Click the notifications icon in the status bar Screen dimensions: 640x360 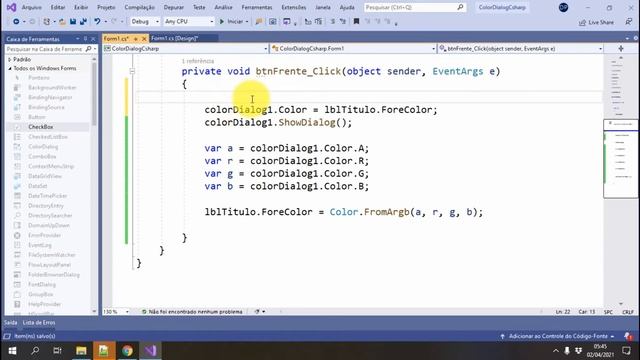tap(628, 336)
